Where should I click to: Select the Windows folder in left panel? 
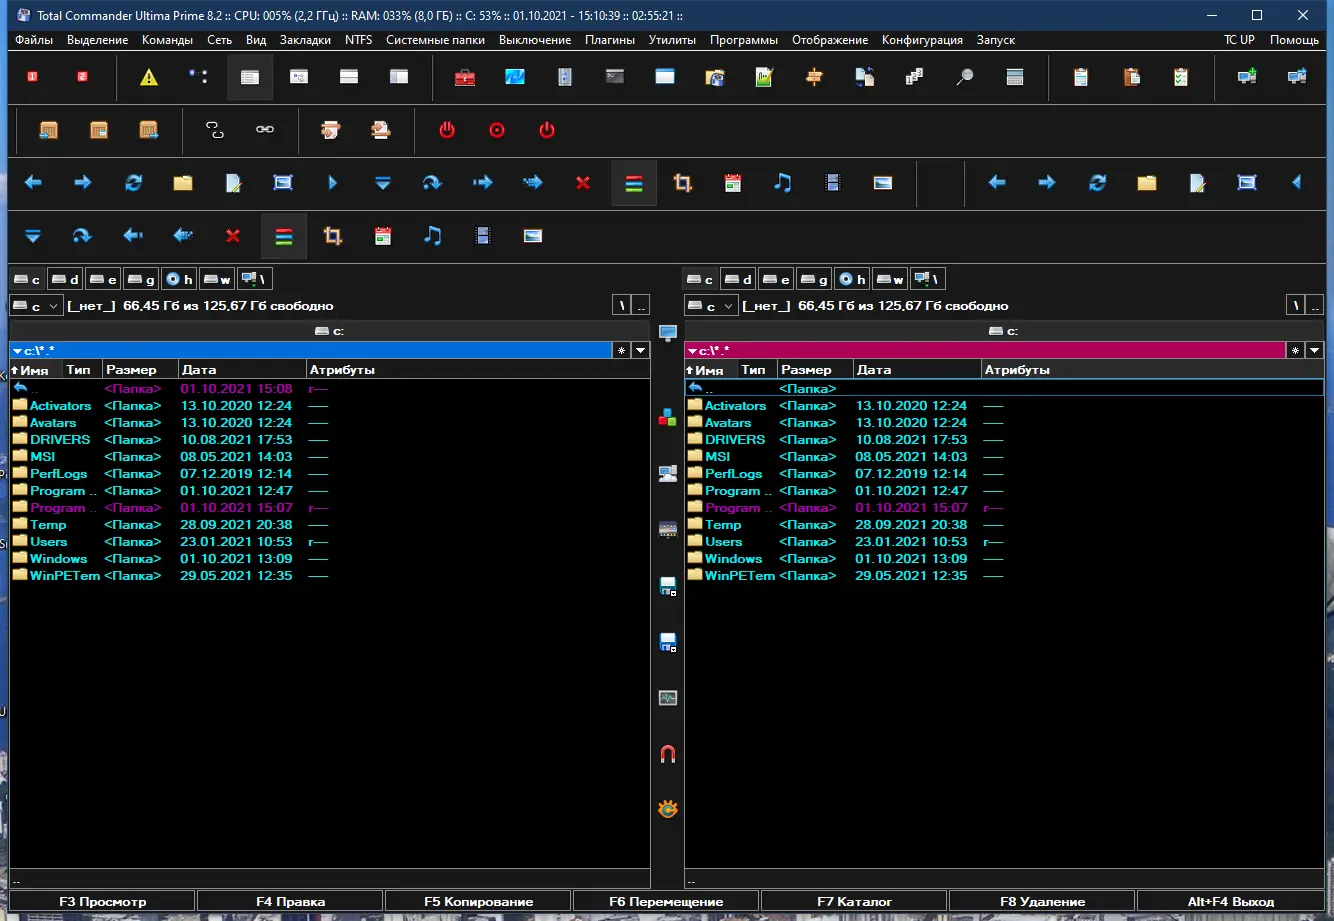click(58, 559)
